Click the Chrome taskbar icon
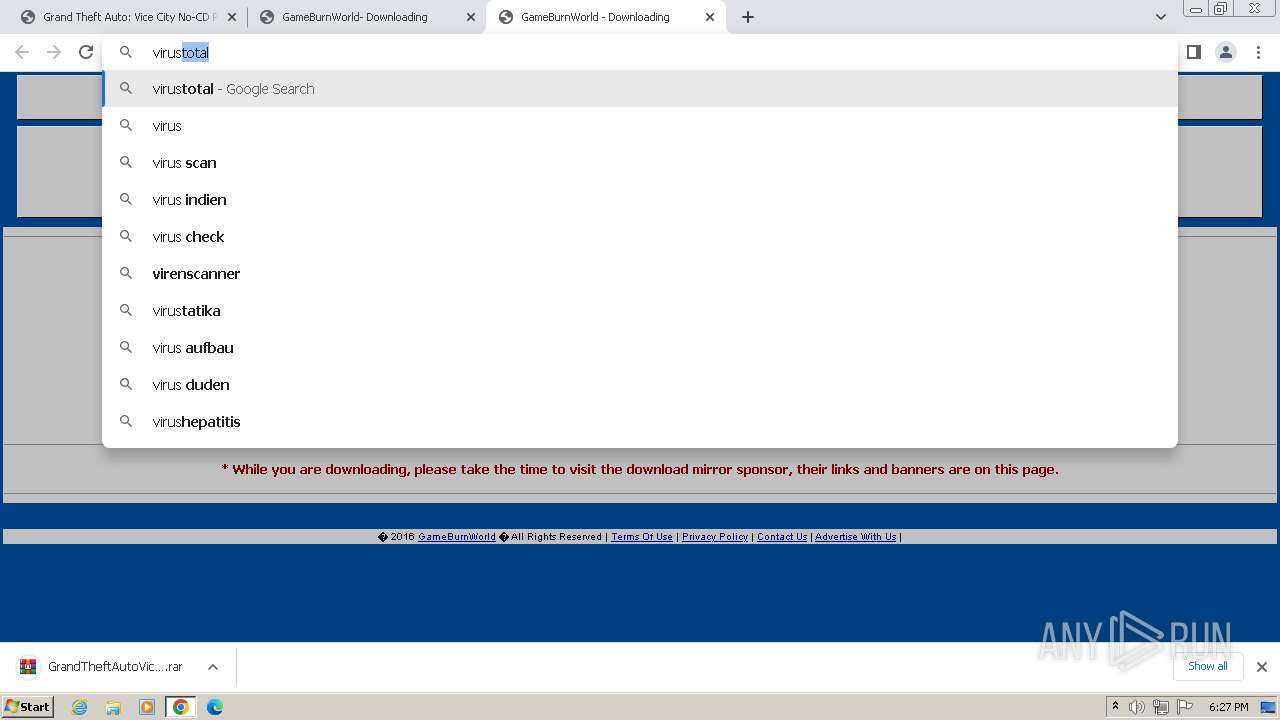 (x=181, y=707)
